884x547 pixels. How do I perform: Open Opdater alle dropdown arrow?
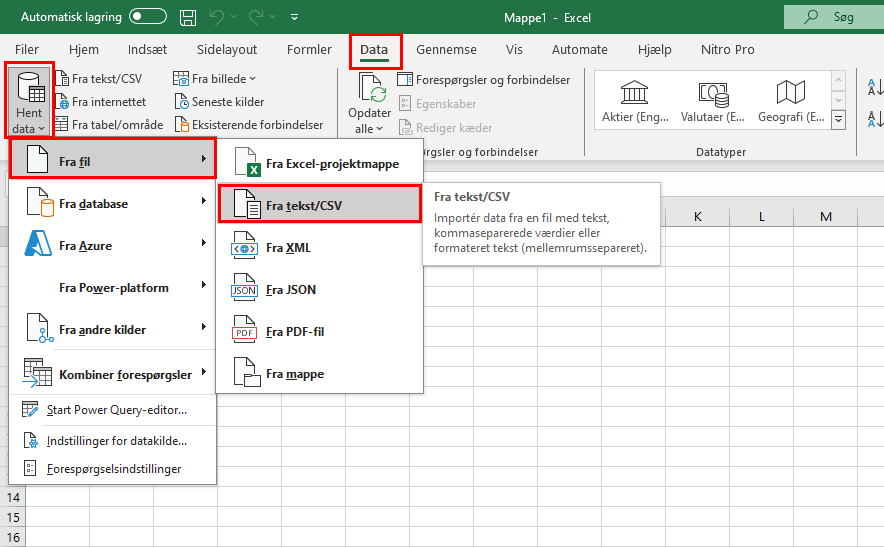(379, 129)
